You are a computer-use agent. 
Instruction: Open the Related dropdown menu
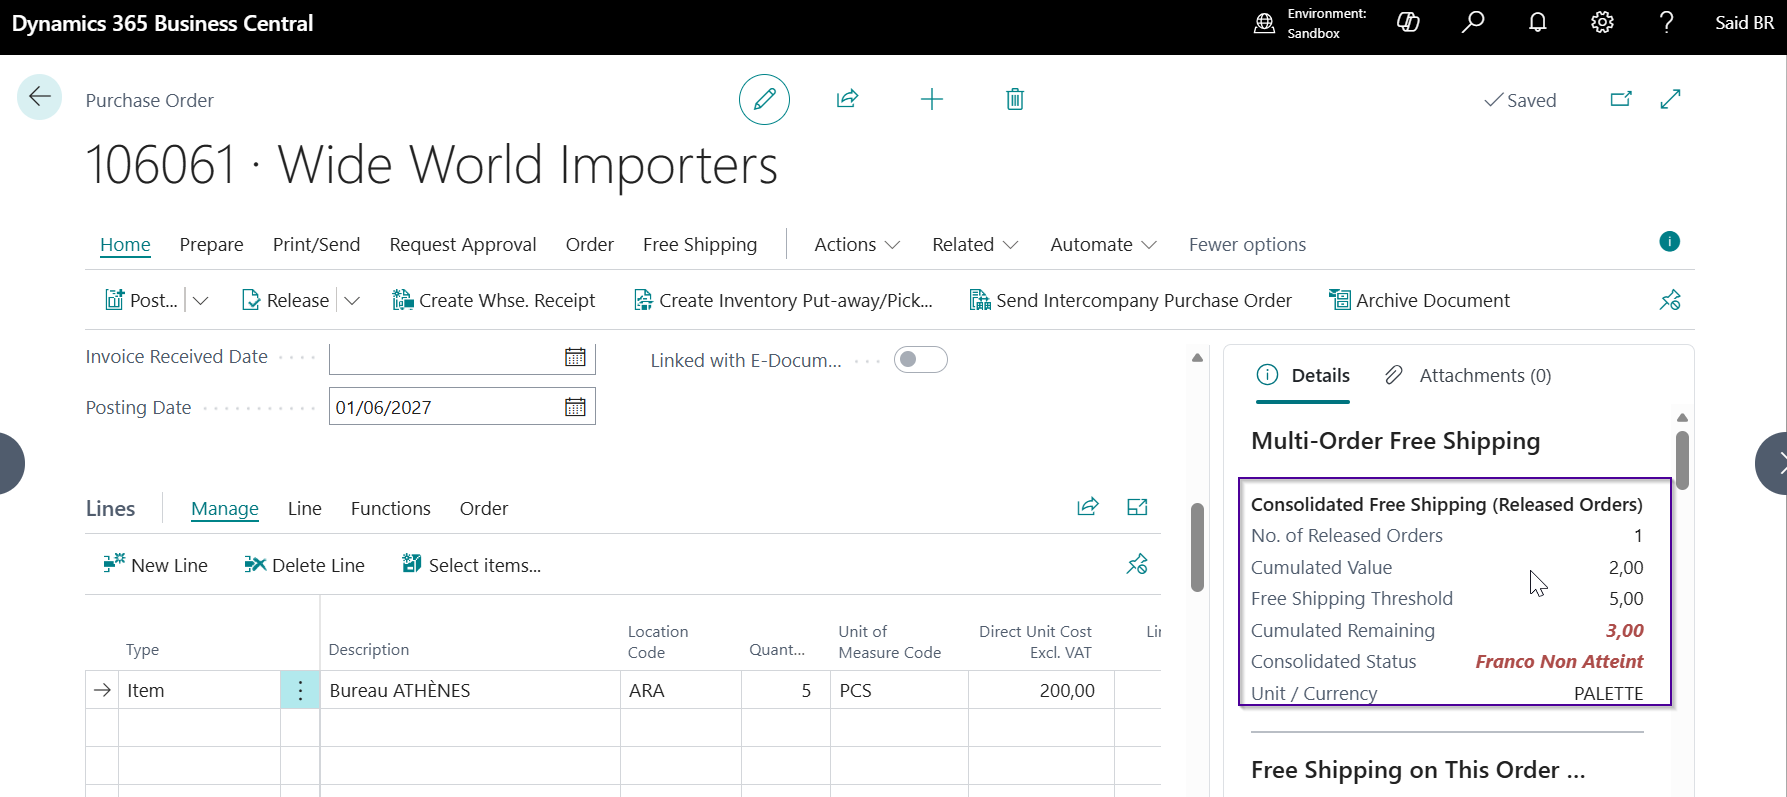point(975,245)
